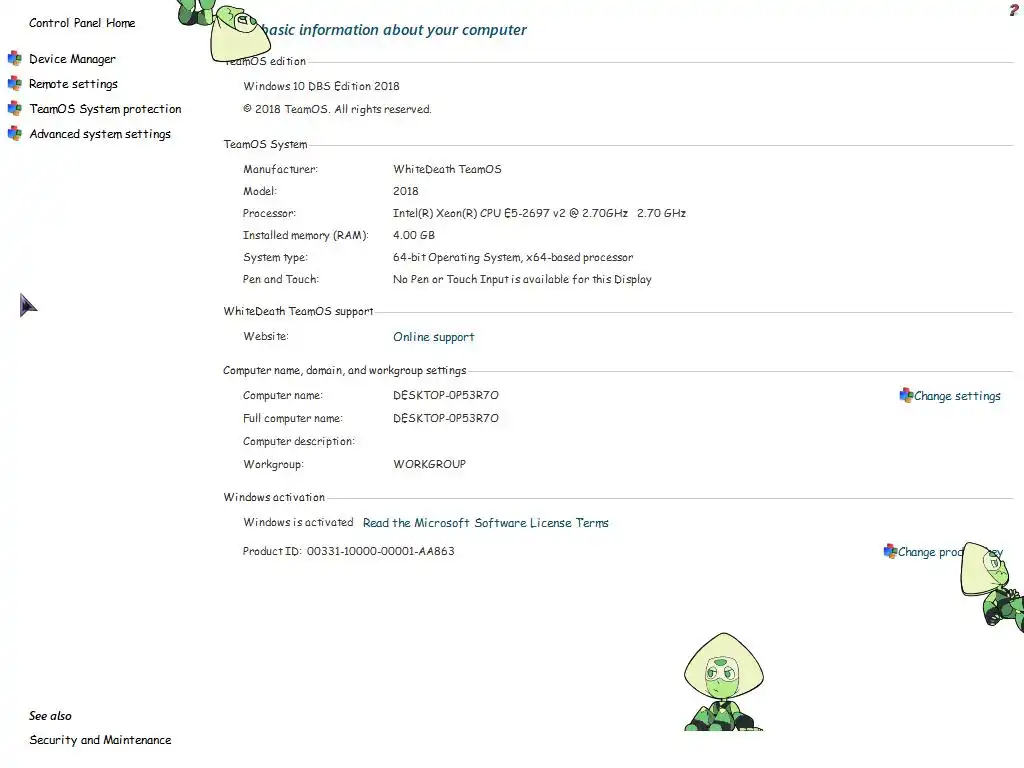Click the Full computer name value DESKTOP-0P53R7O
1024x768 pixels.
pyautogui.click(x=445, y=418)
